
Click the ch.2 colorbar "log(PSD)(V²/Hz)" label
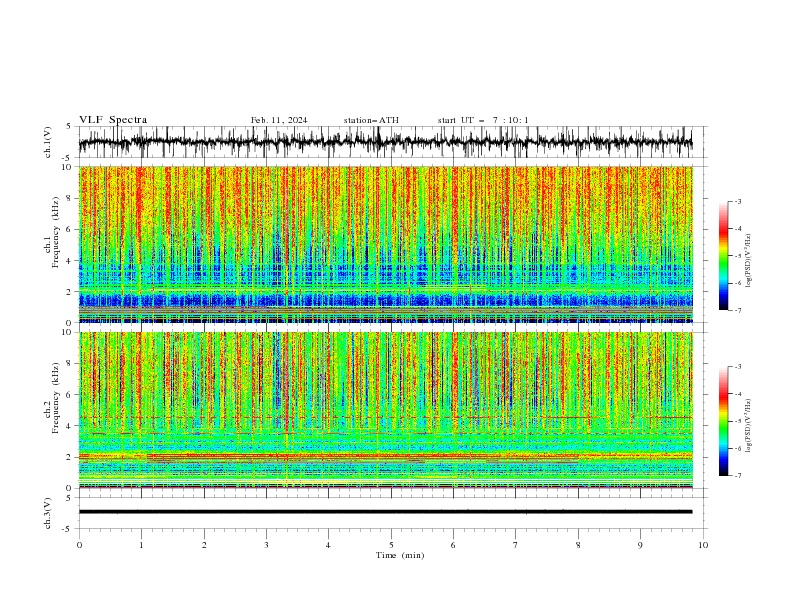pyautogui.click(x=748, y=426)
